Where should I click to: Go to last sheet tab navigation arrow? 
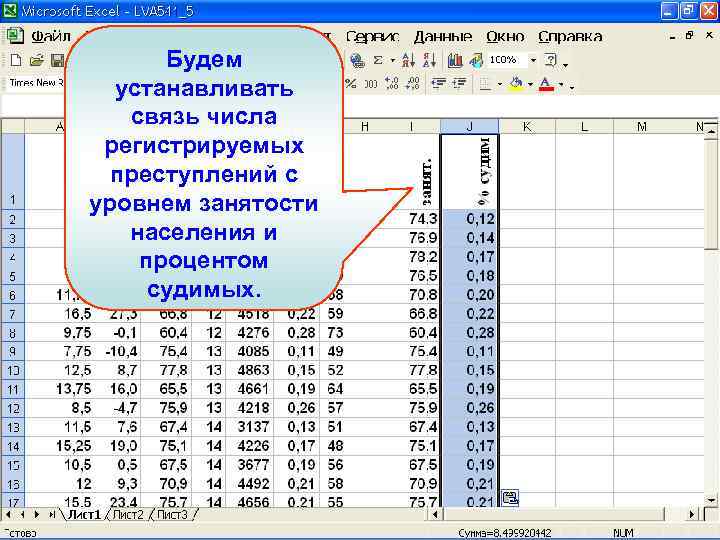click(x=52, y=515)
